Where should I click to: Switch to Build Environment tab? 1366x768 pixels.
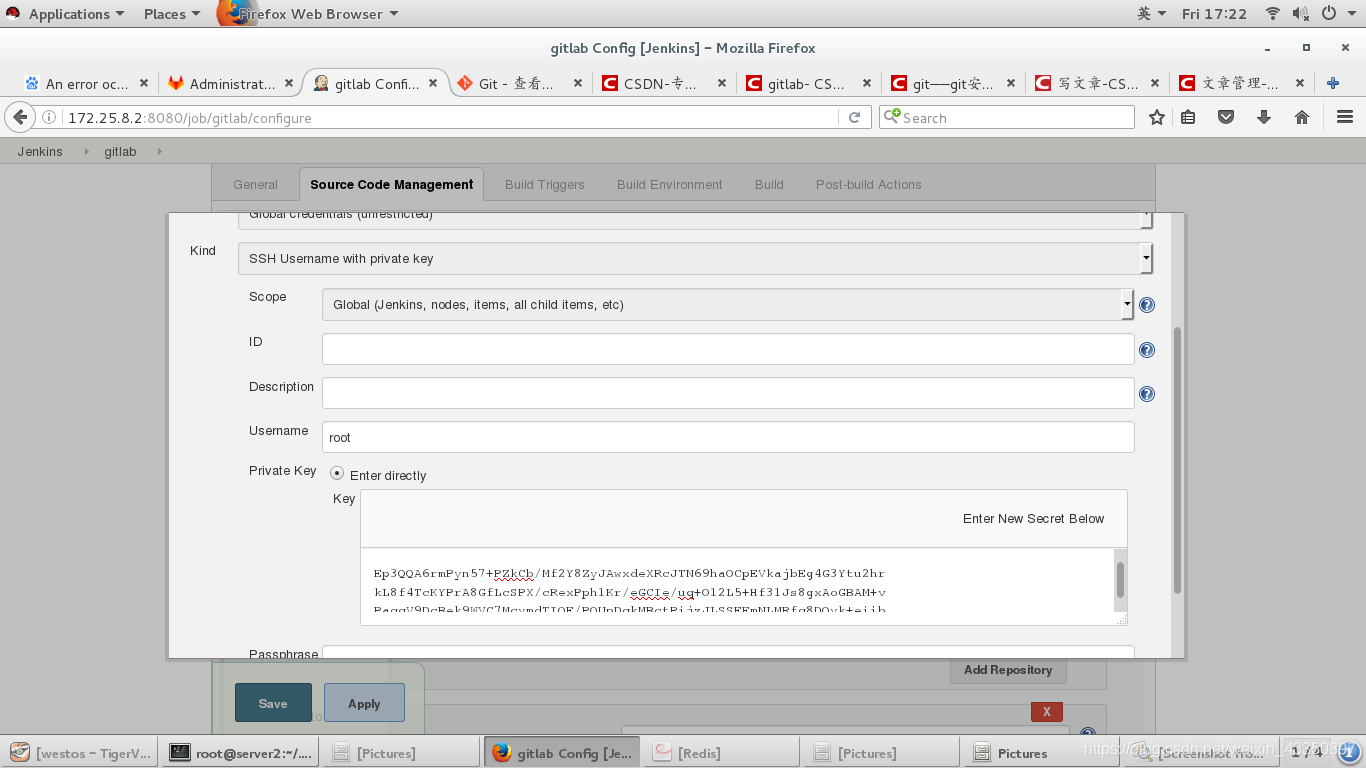click(x=669, y=184)
